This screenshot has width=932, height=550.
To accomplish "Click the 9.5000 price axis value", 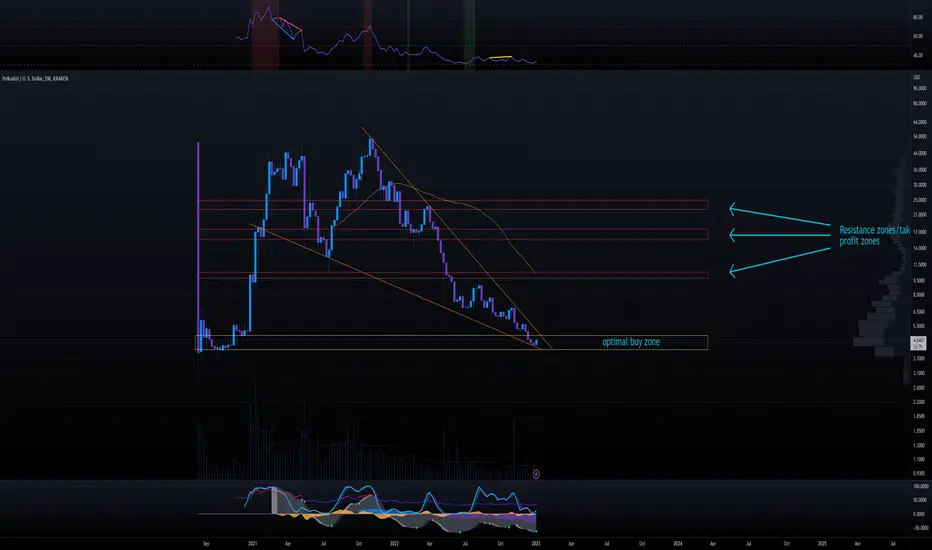I will click(919, 281).
